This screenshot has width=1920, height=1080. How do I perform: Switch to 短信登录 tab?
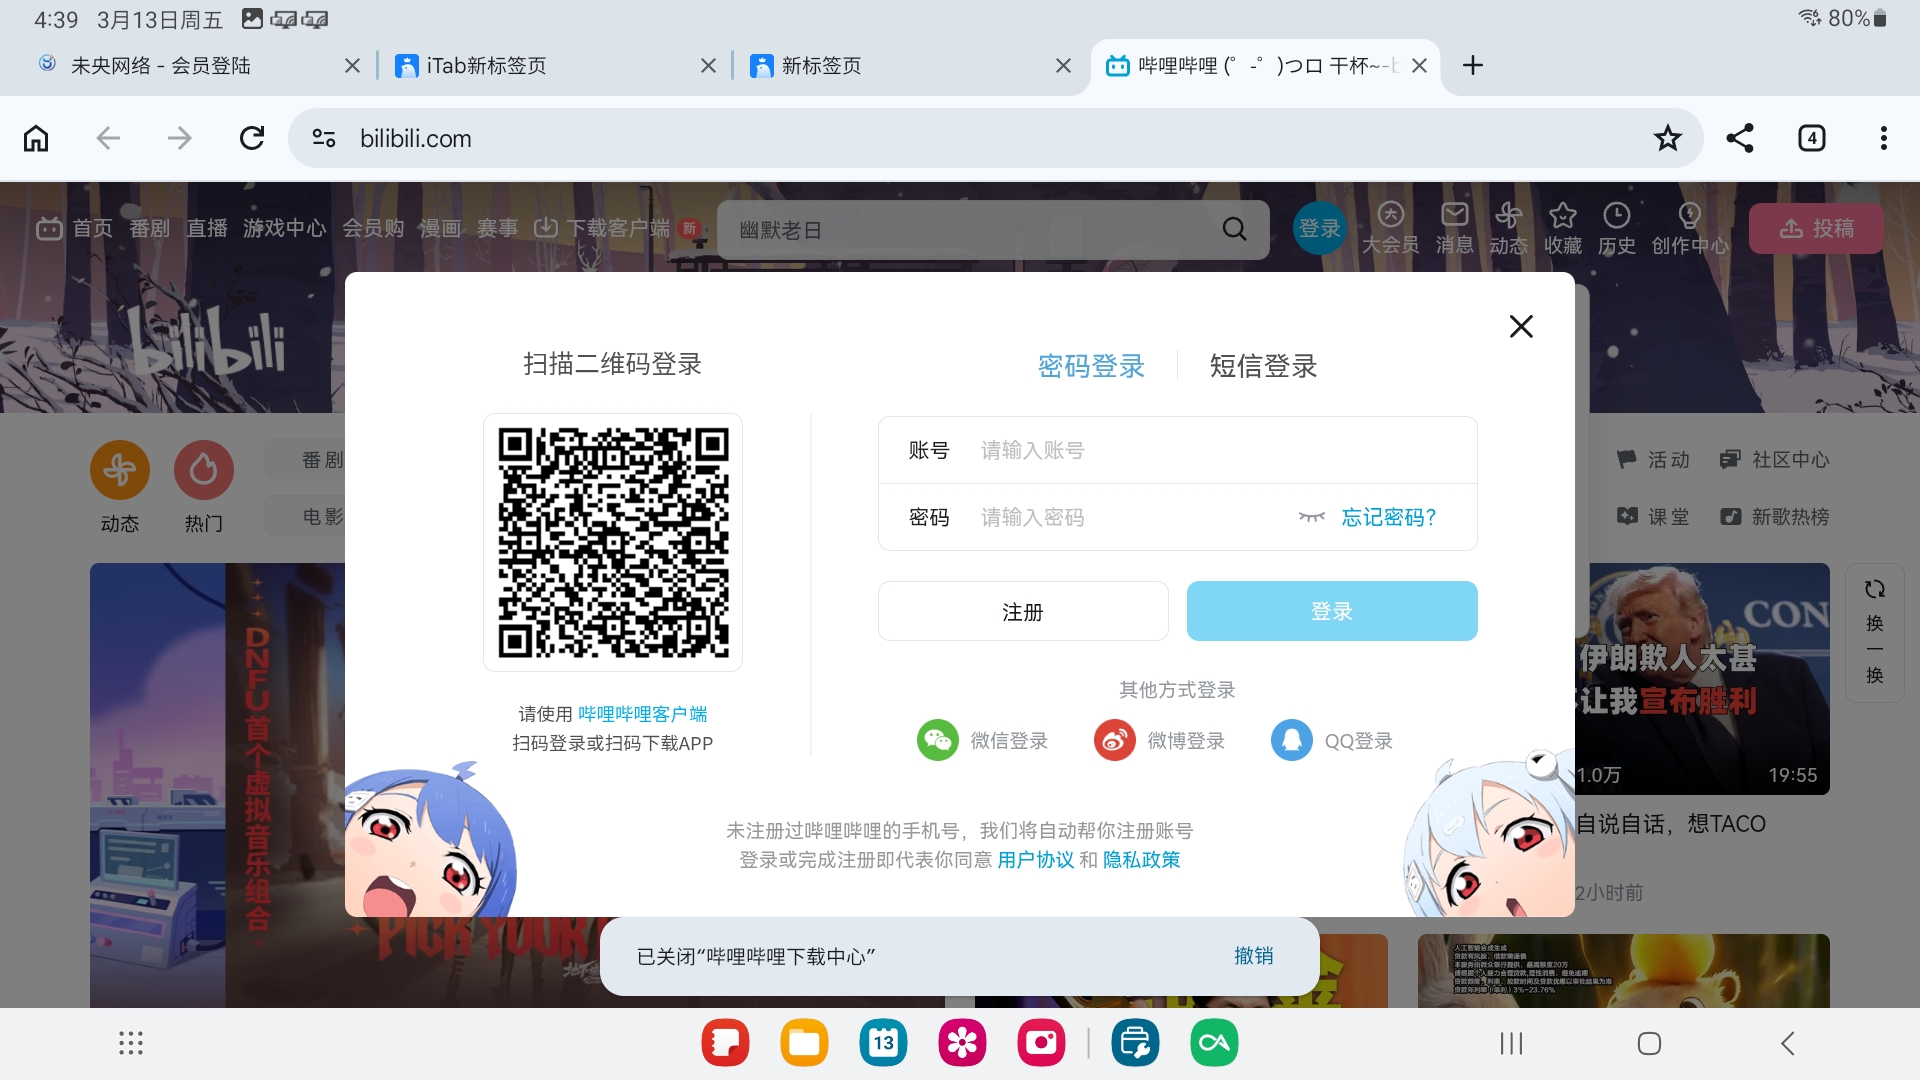coord(1263,366)
